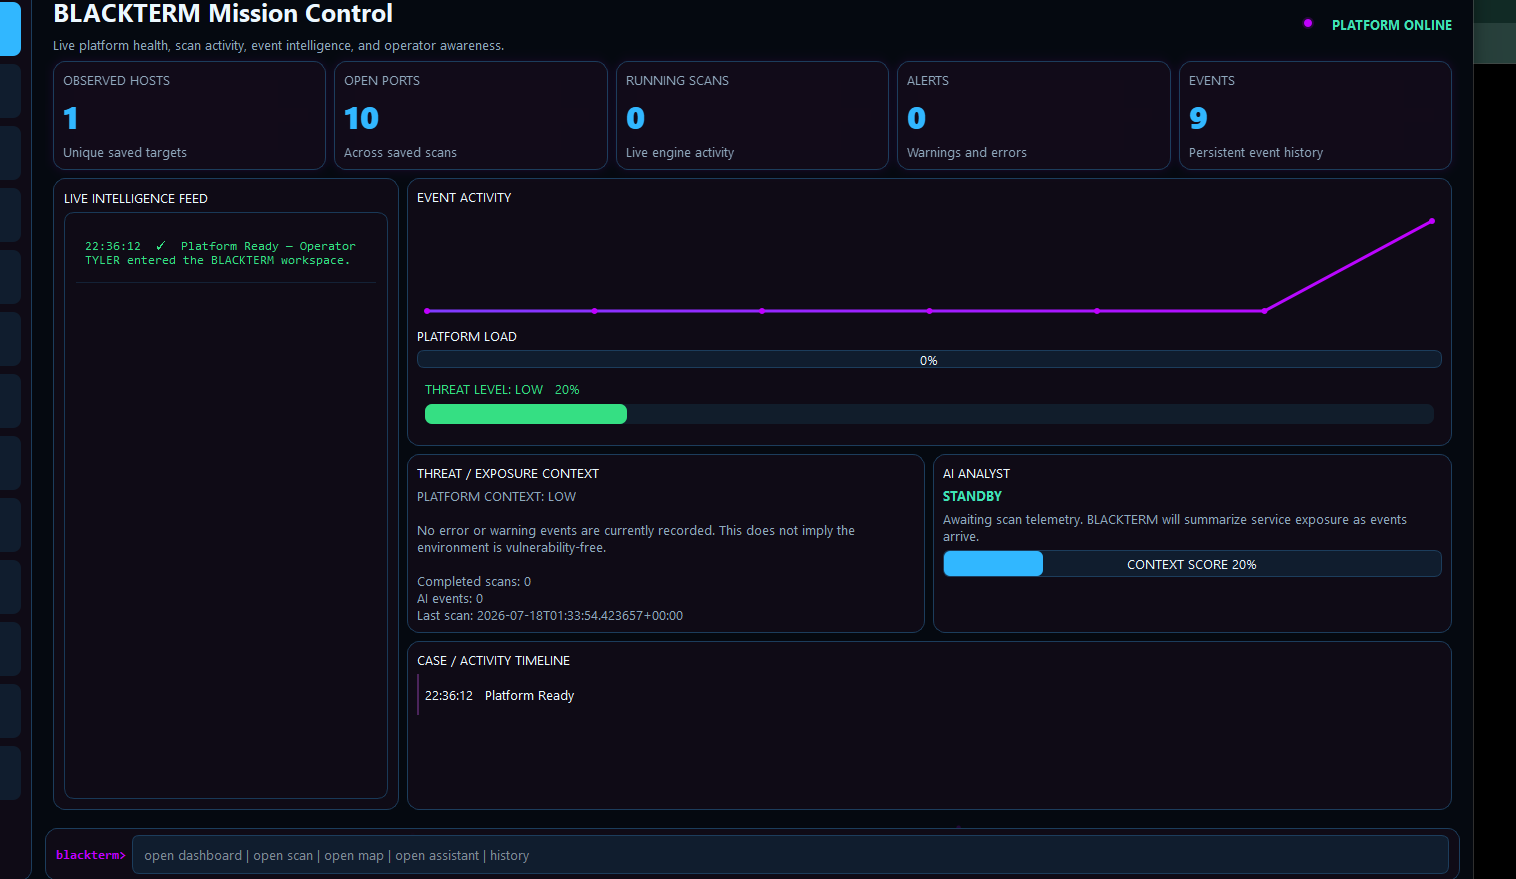Click the Operator TYLER feed message
The image size is (1516, 879).
220,253
